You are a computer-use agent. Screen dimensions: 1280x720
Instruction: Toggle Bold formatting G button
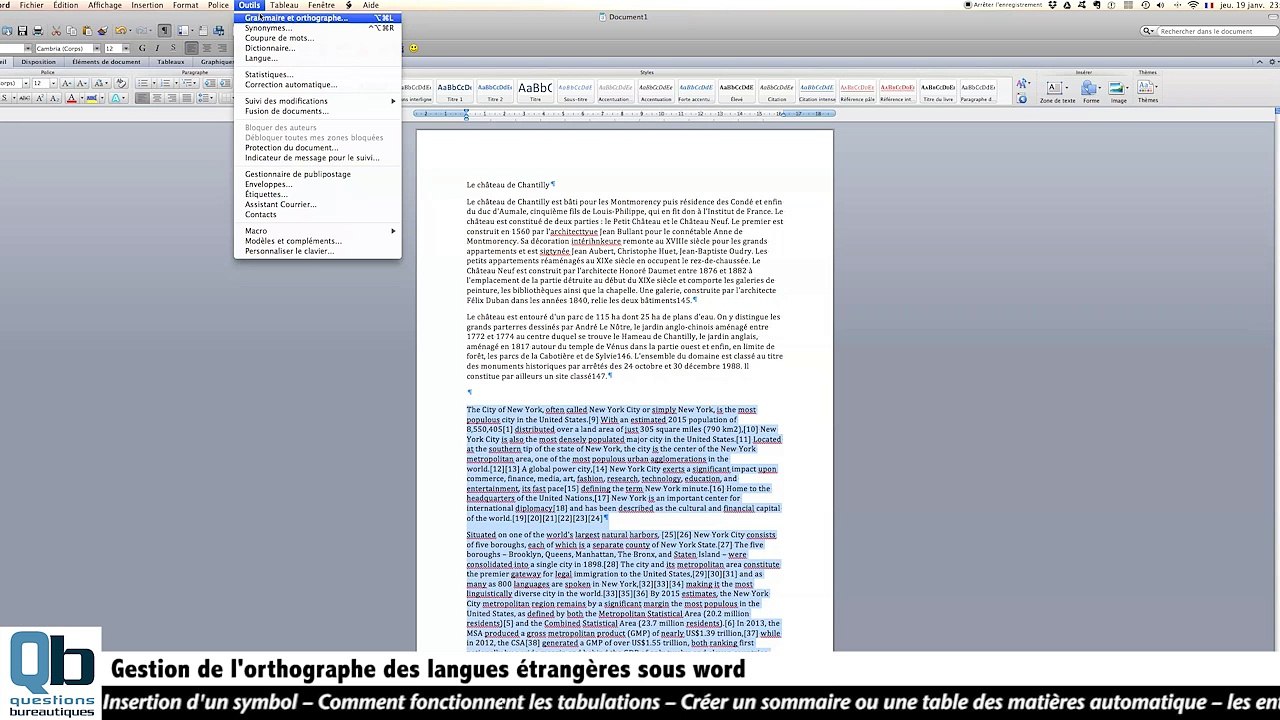click(x=142, y=48)
